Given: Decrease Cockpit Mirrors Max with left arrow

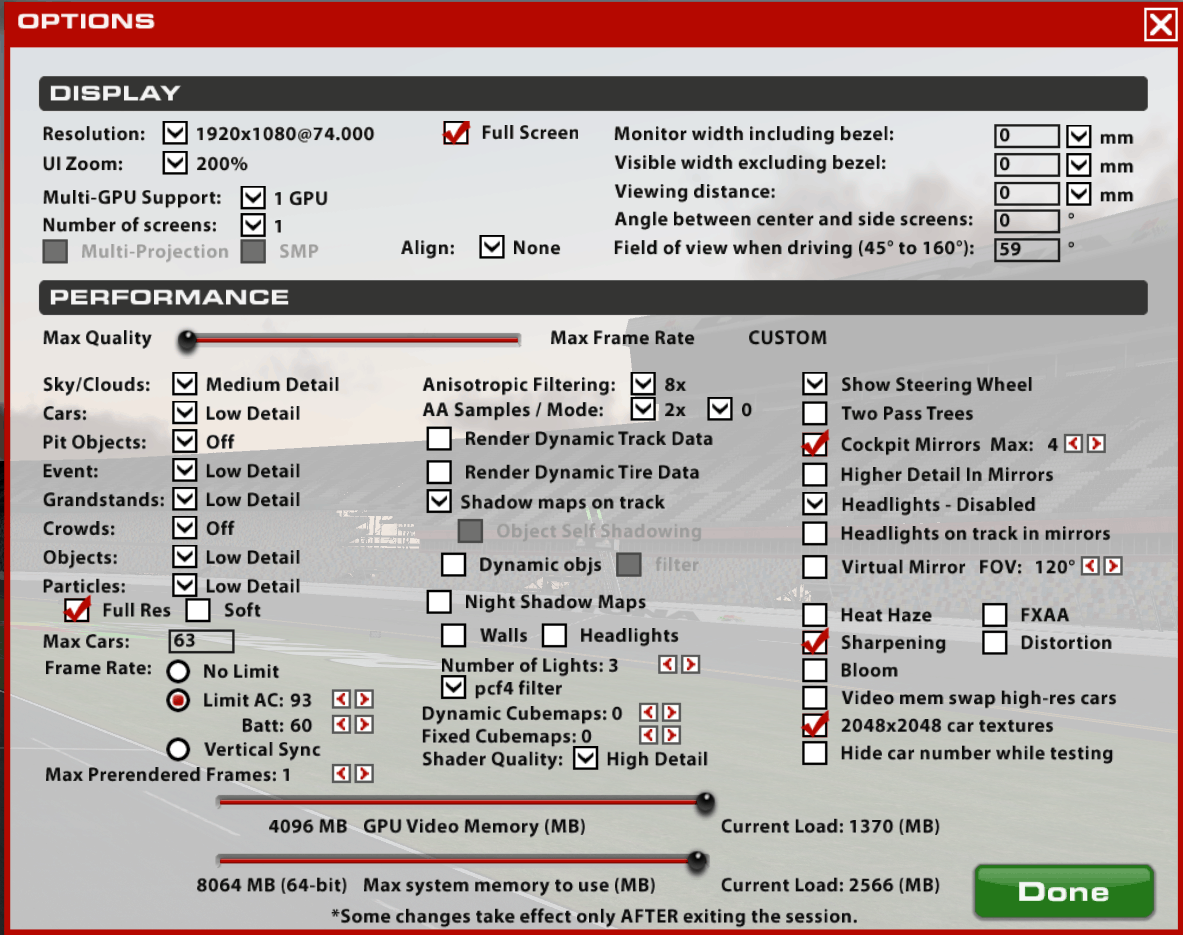Looking at the screenshot, I should point(1073,444).
